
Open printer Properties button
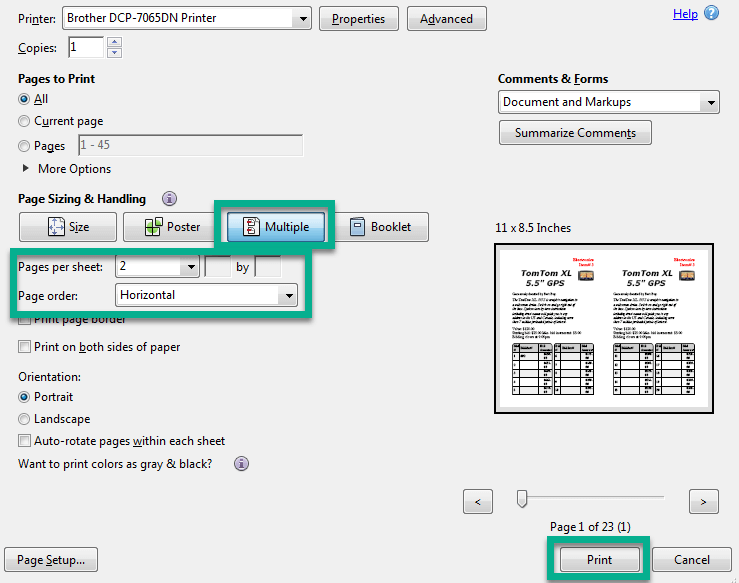(359, 18)
